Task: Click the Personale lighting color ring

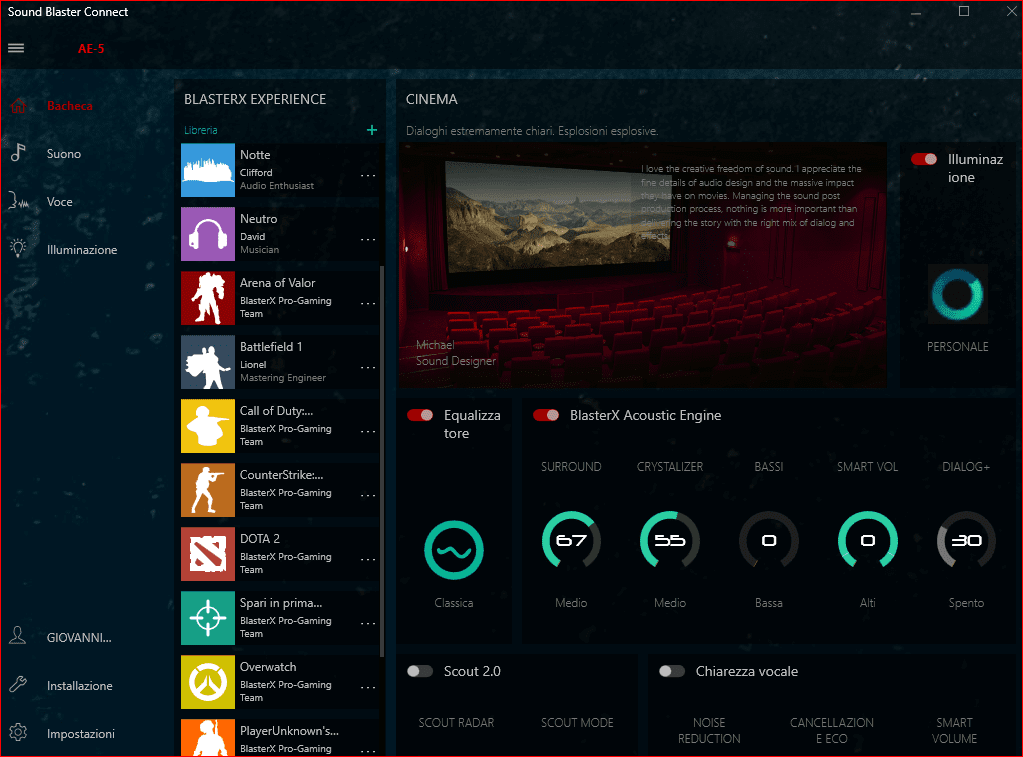Action: click(957, 294)
